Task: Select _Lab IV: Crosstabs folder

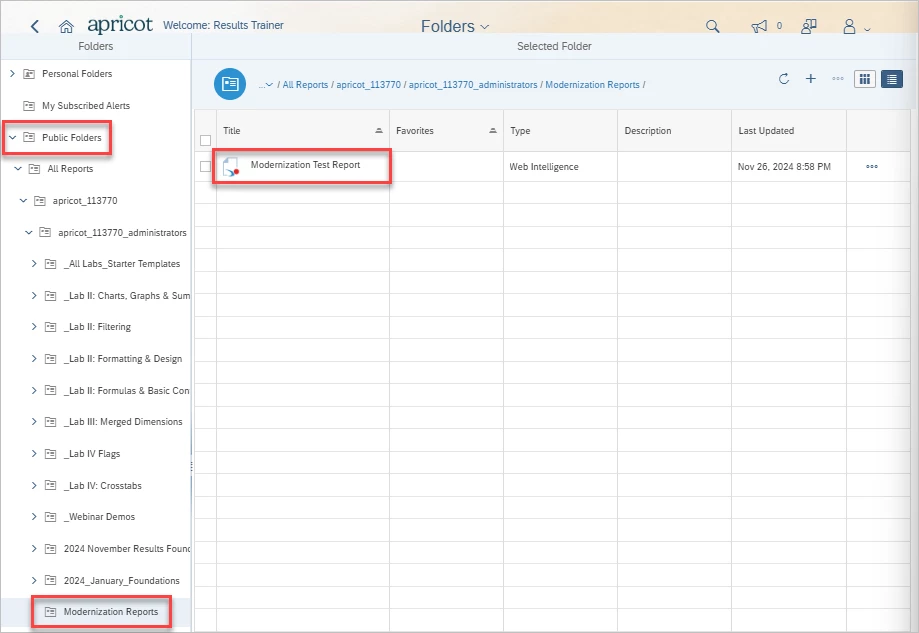Action: (103, 486)
